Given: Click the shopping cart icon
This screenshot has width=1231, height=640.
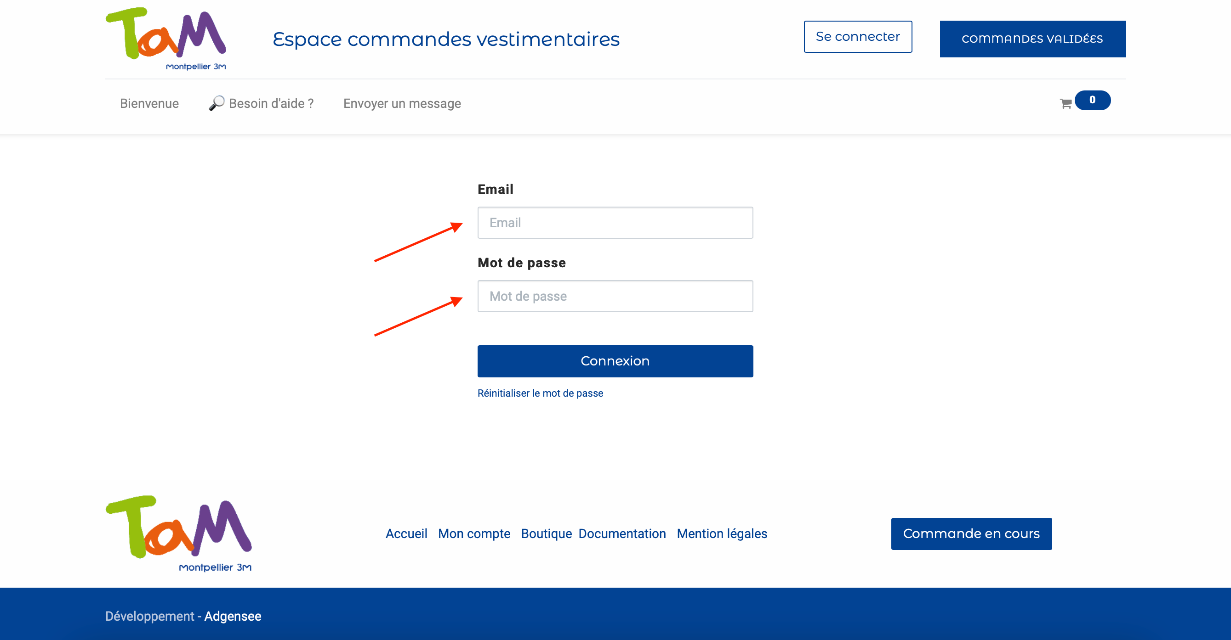Looking at the screenshot, I should click(x=1066, y=103).
